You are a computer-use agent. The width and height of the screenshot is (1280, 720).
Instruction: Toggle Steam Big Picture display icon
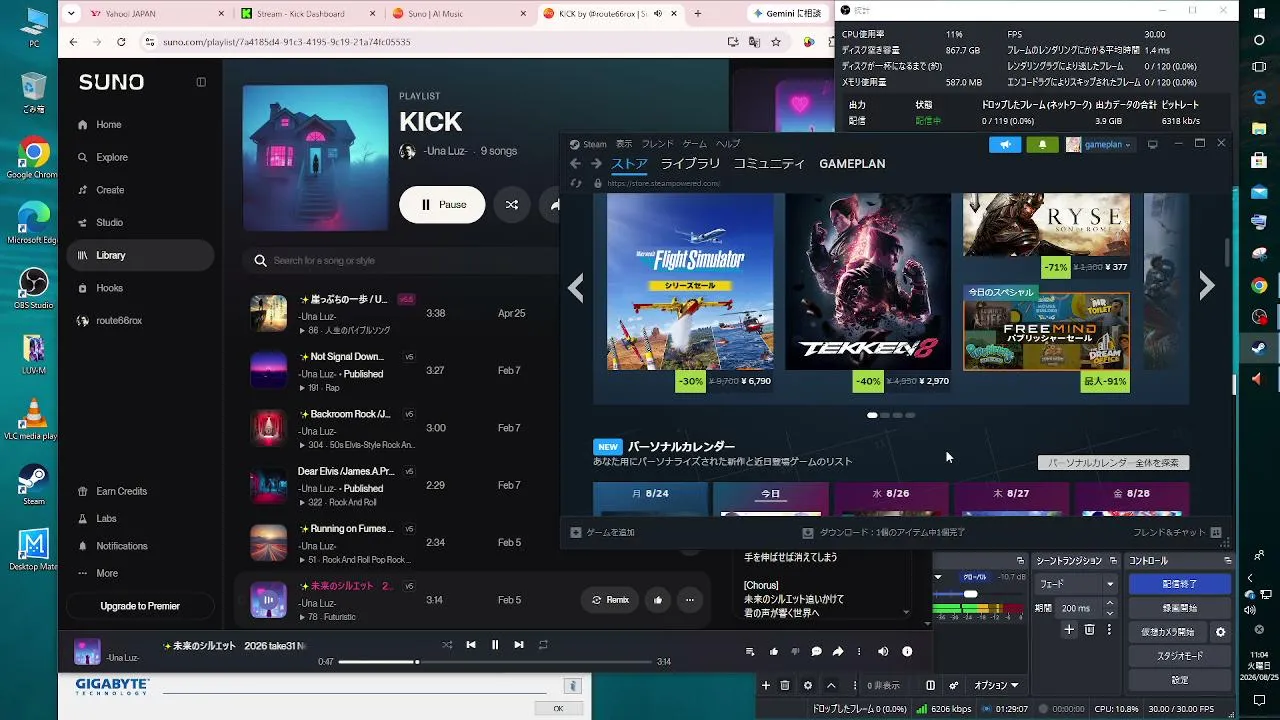click(x=1152, y=144)
